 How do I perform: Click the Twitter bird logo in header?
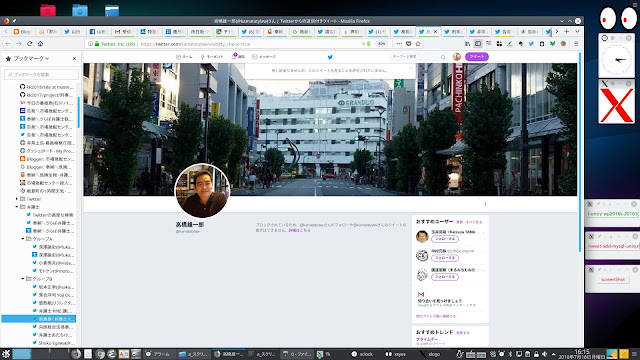330,57
